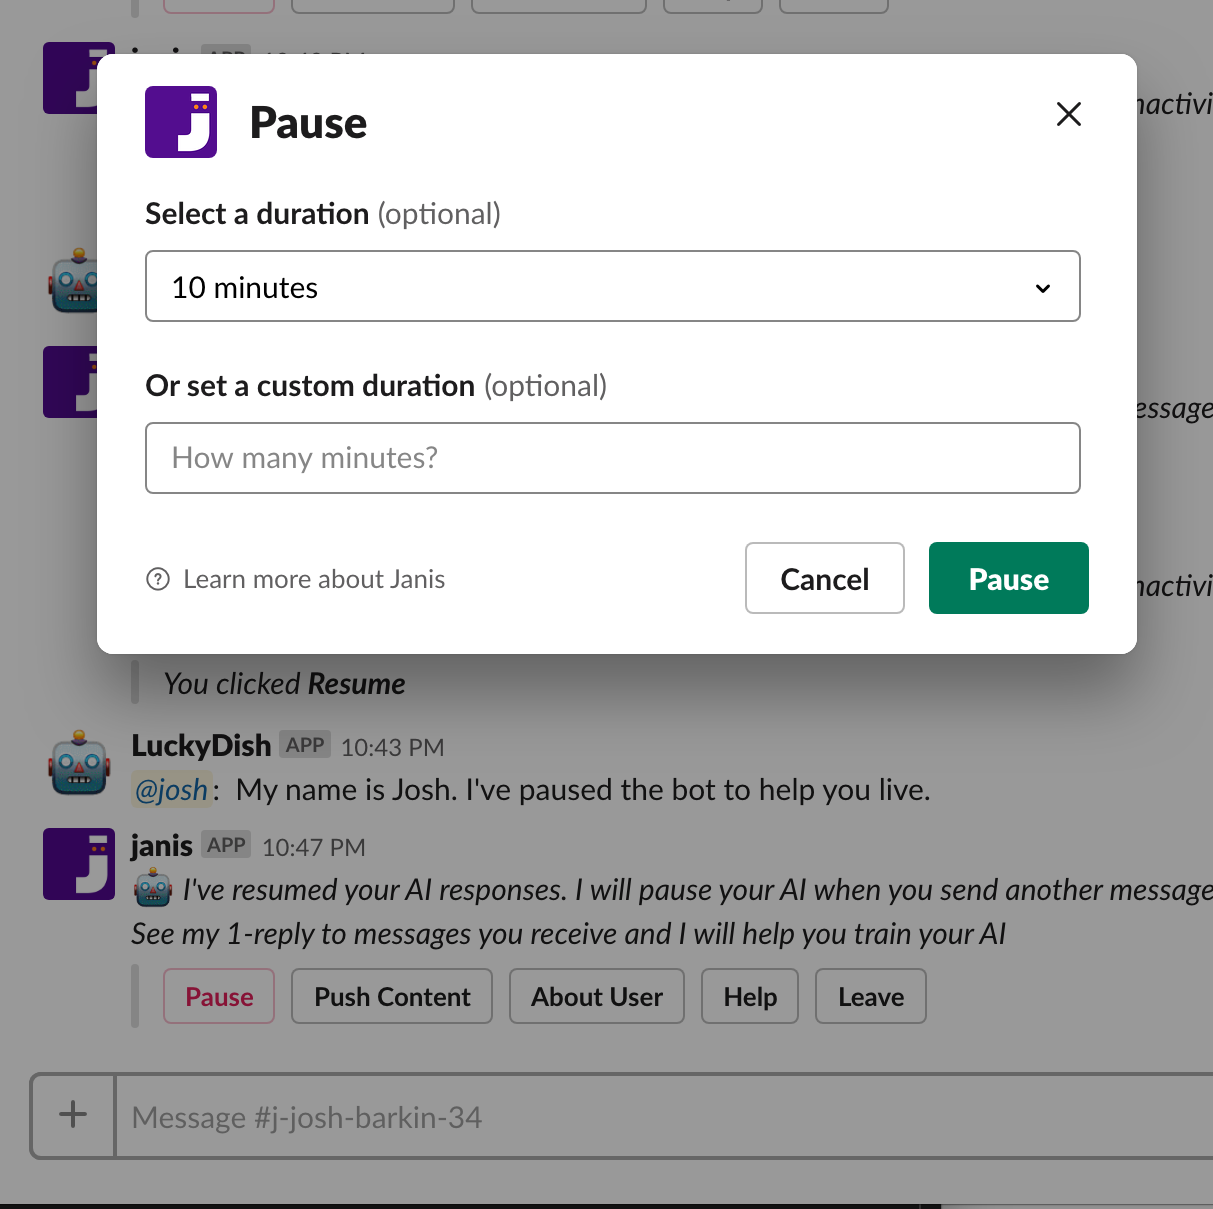Click the plus attachment icon in message box
The height and width of the screenshot is (1209, 1213).
click(73, 1114)
